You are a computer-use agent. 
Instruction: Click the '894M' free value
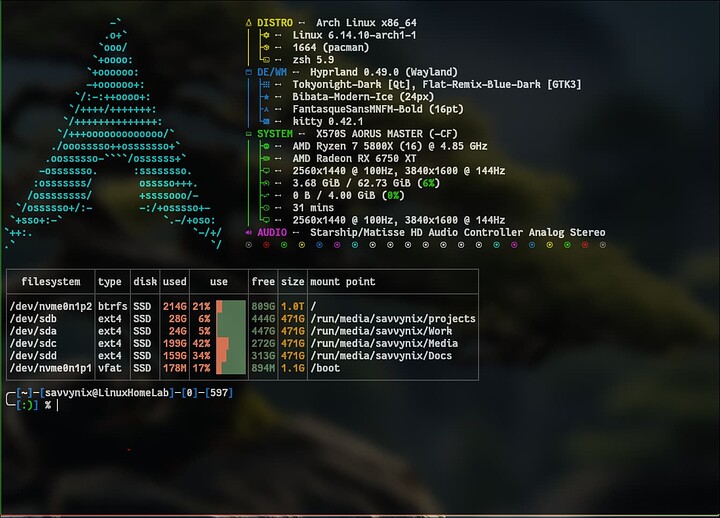(263, 368)
